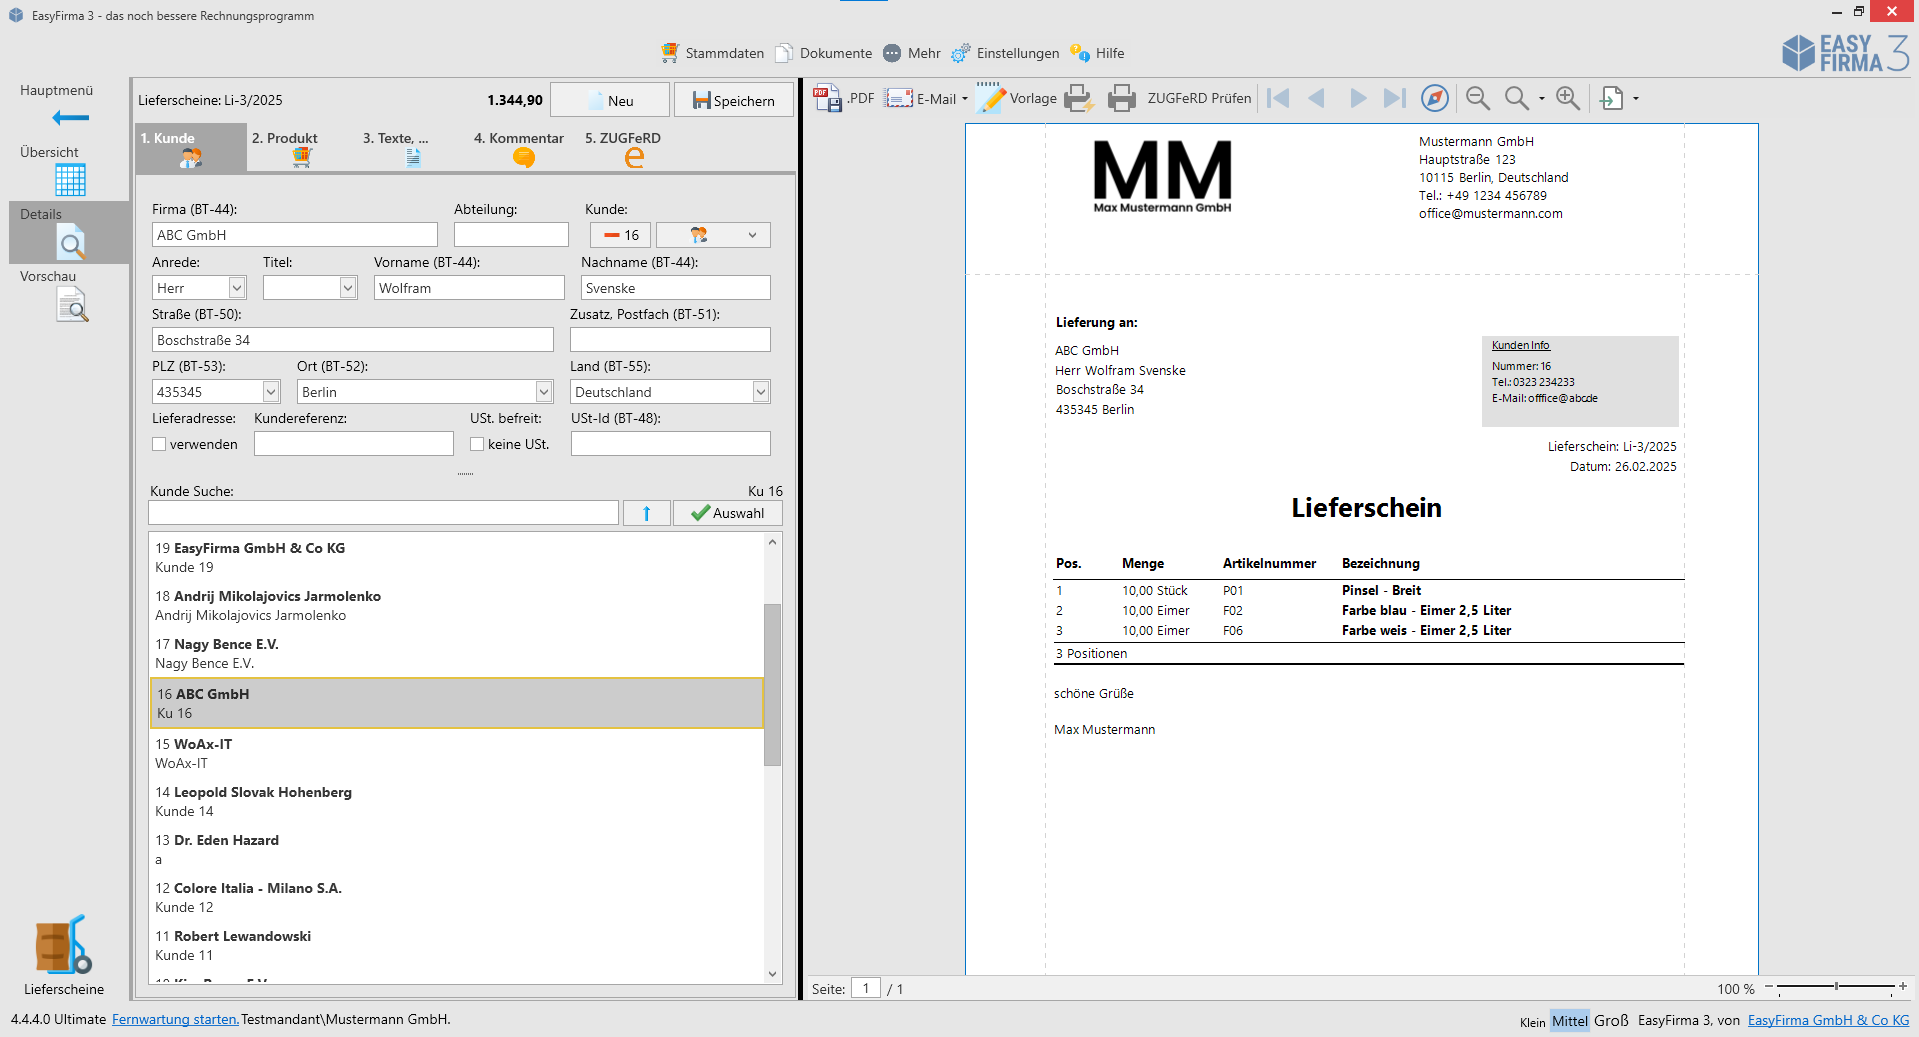
Task: Open the Stammdaten menu
Action: pos(712,53)
